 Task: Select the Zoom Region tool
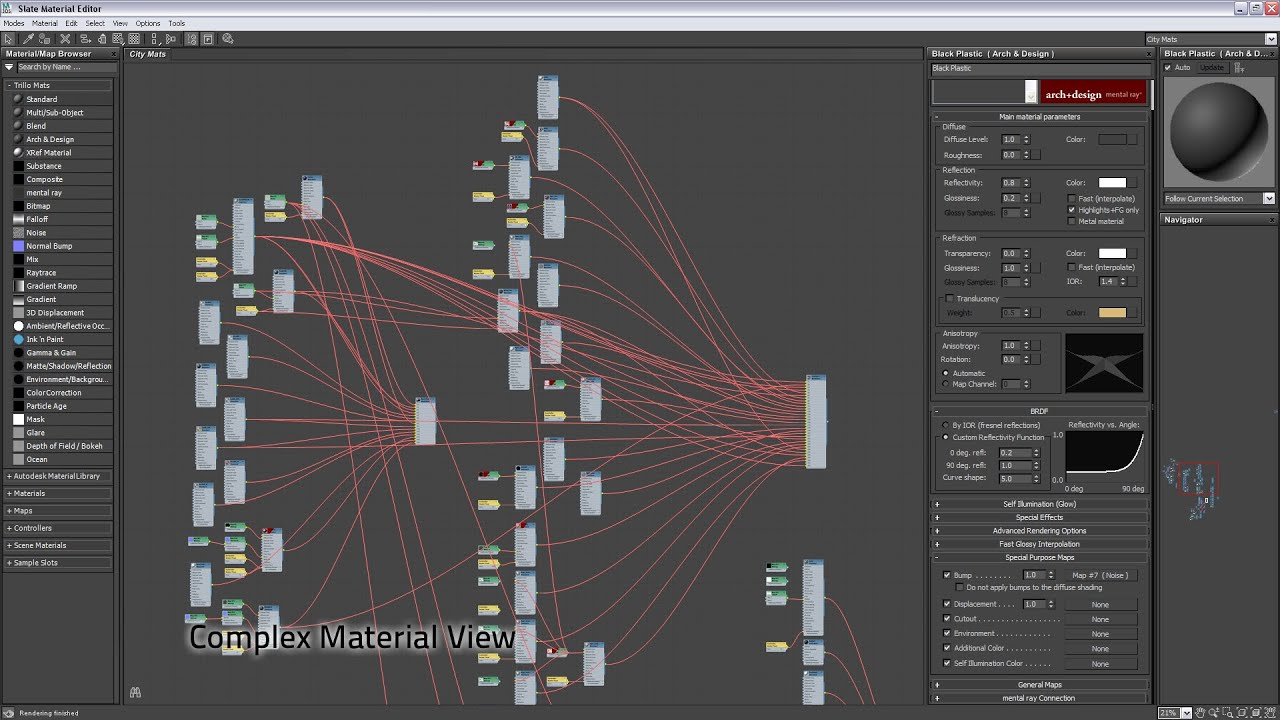pyautogui.click(x=1226, y=713)
